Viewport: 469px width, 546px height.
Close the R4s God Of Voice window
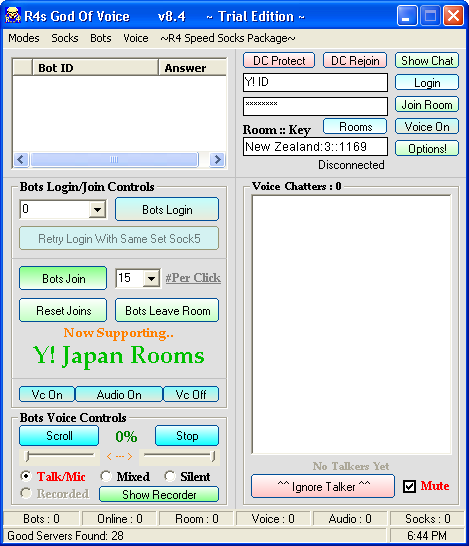(453, 16)
